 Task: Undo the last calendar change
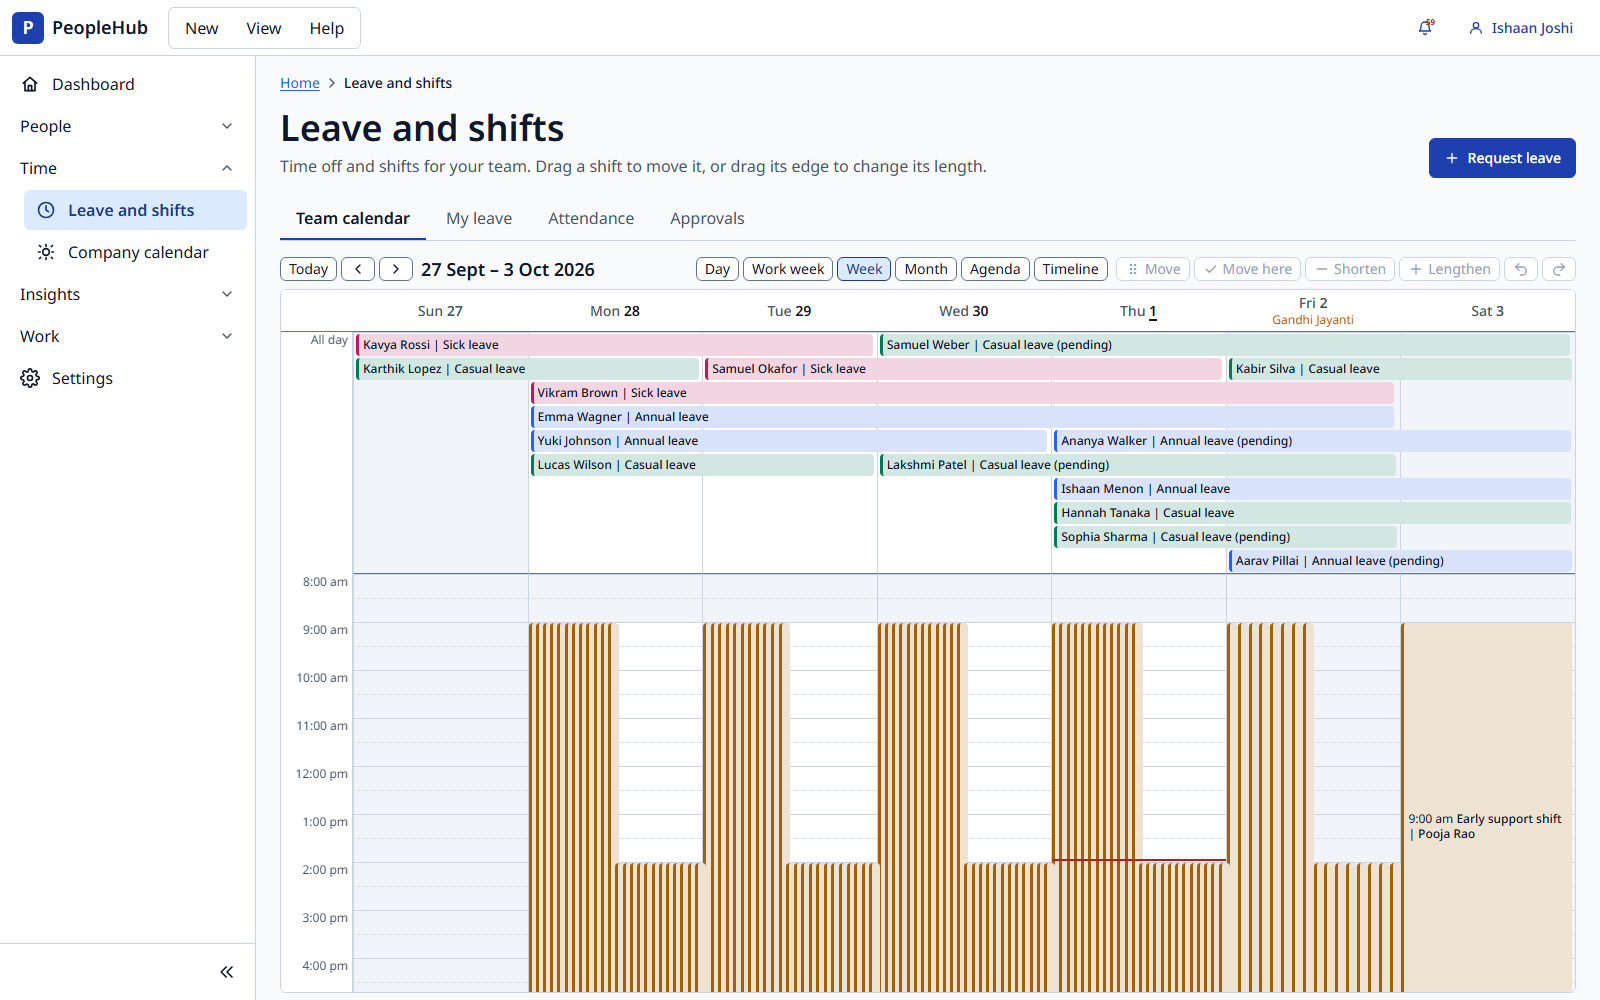point(1521,269)
